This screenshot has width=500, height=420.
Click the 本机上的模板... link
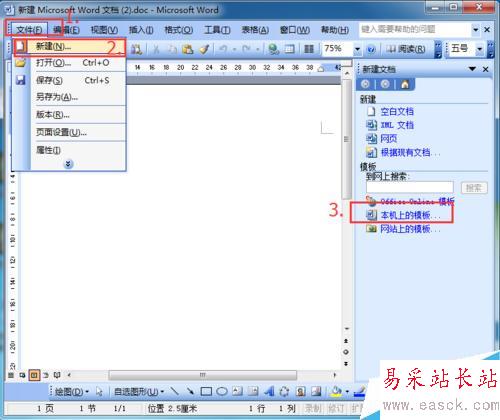(410, 215)
